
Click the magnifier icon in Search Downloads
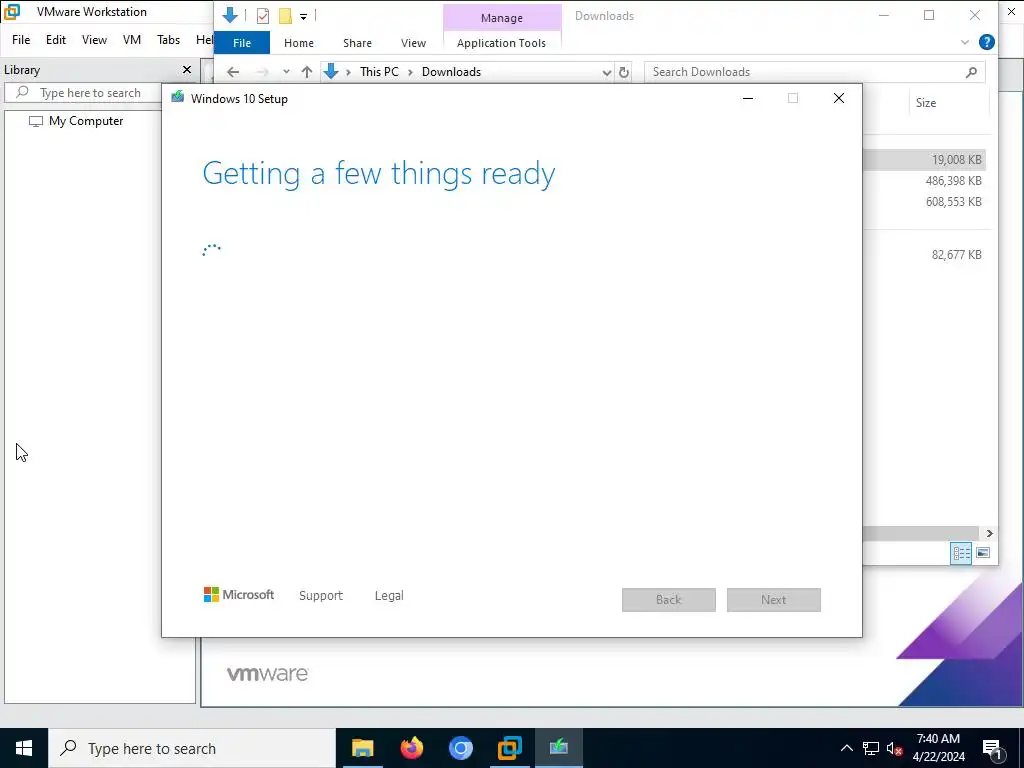tap(971, 72)
